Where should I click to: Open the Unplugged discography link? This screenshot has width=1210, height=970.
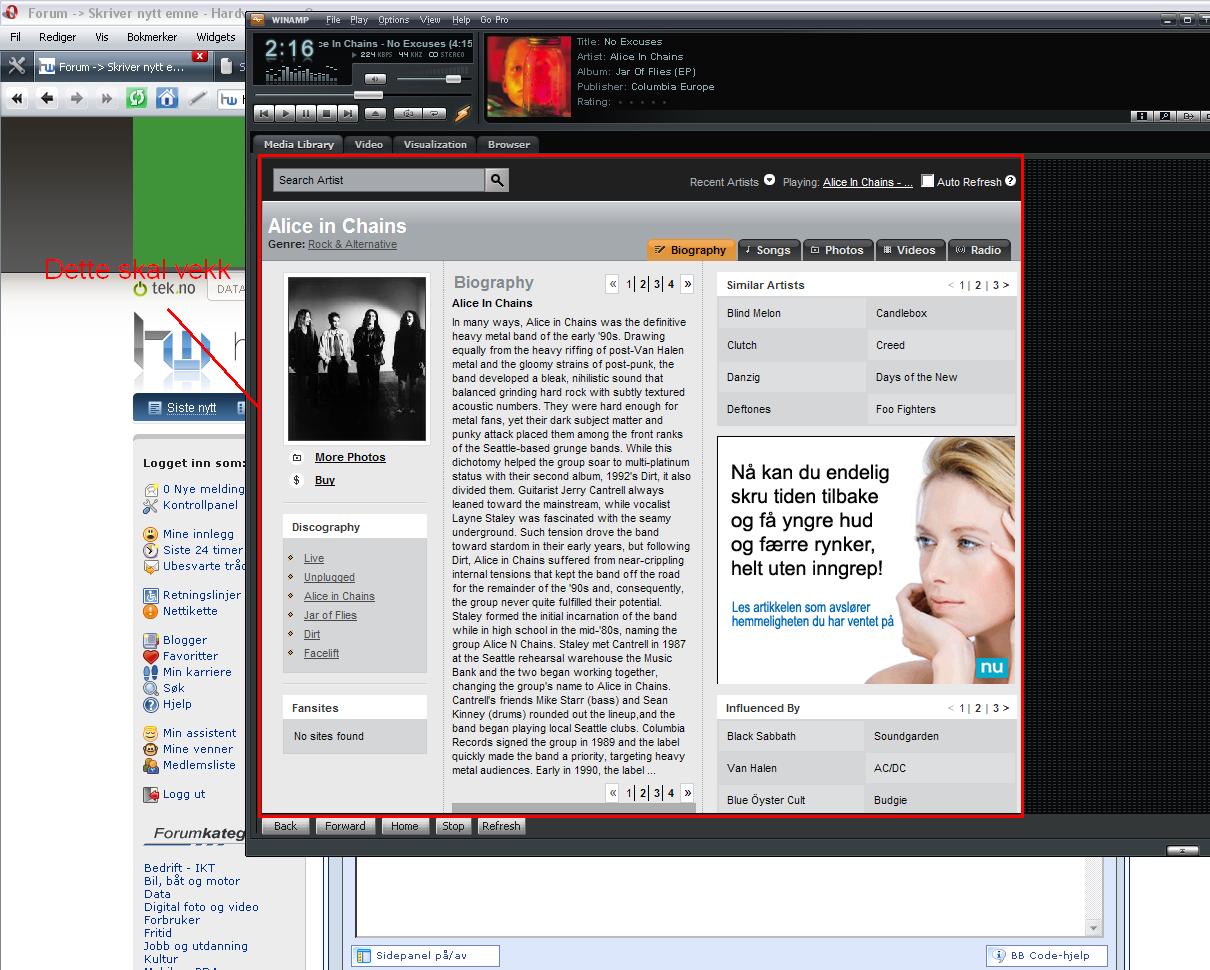tap(329, 577)
